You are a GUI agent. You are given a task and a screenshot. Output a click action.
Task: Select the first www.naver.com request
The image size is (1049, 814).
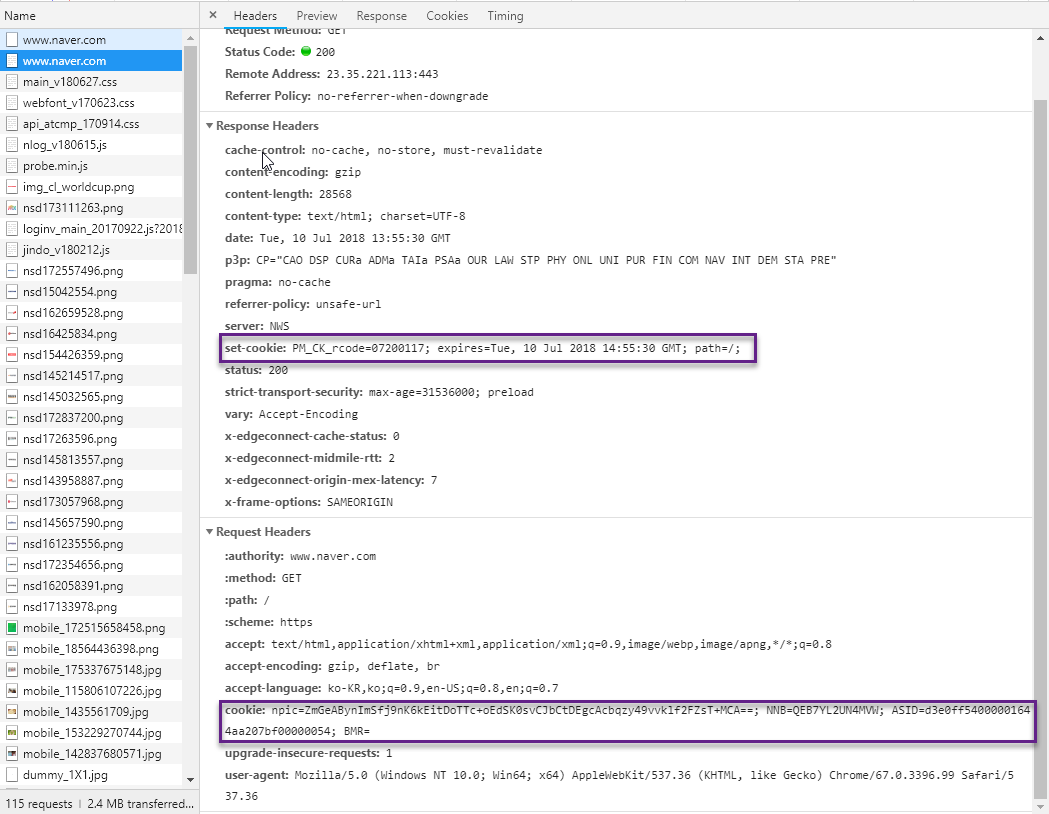tap(64, 40)
